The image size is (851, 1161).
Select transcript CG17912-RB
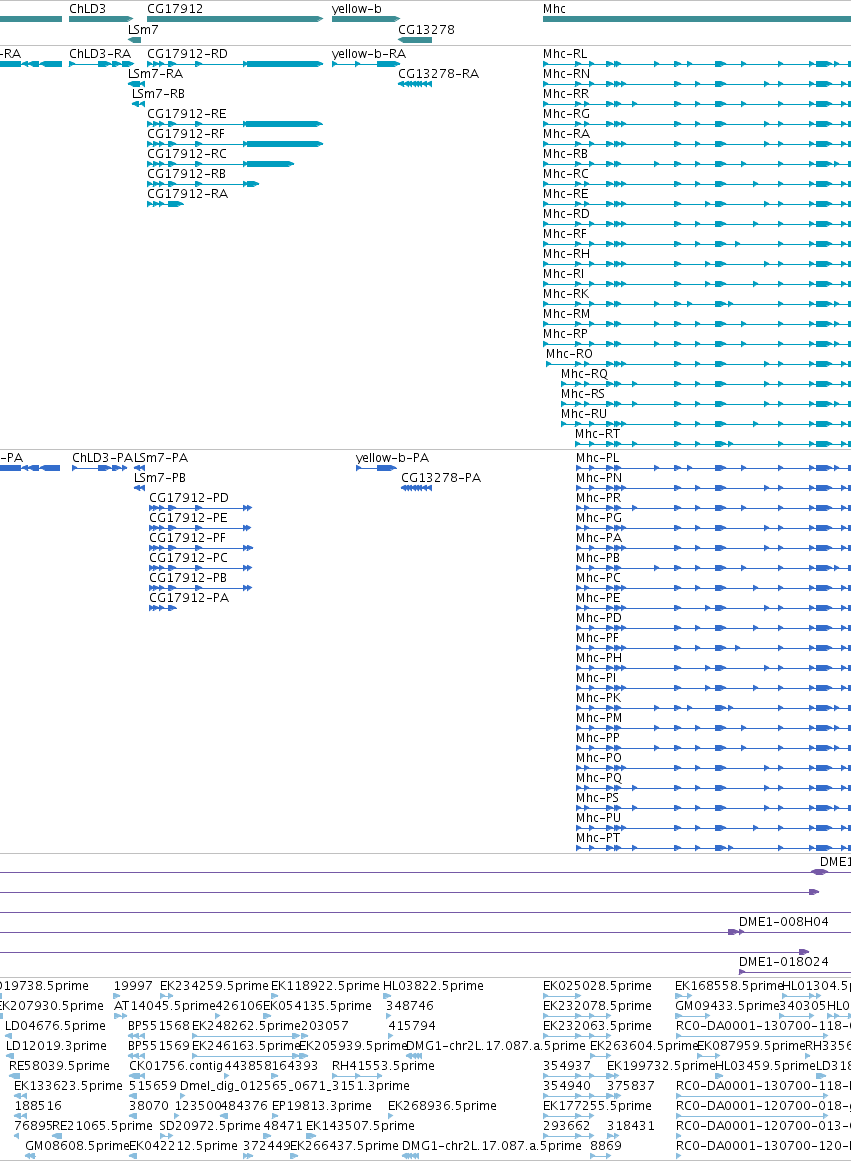[x=187, y=174]
